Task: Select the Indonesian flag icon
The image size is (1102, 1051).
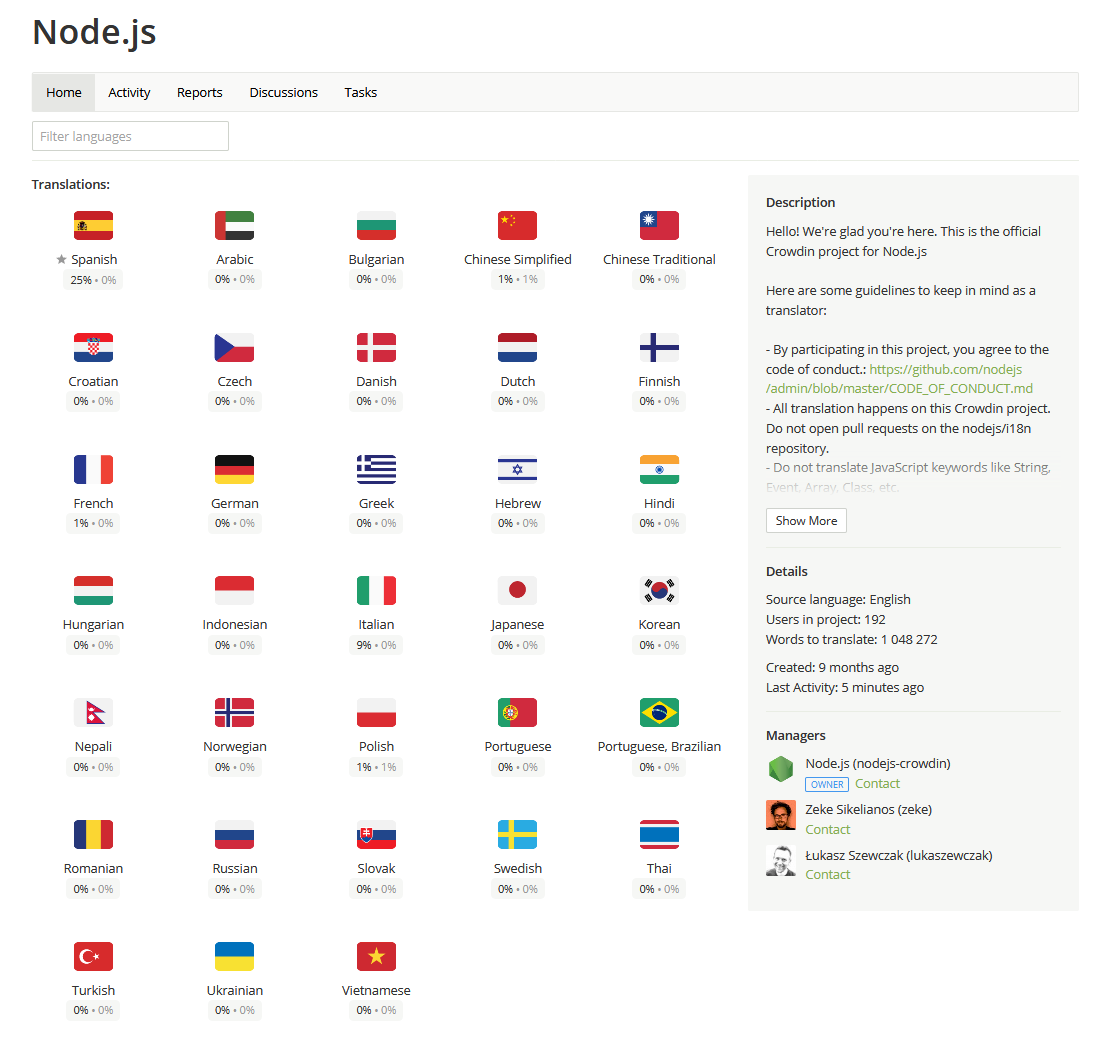Action: (x=235, y=591)
